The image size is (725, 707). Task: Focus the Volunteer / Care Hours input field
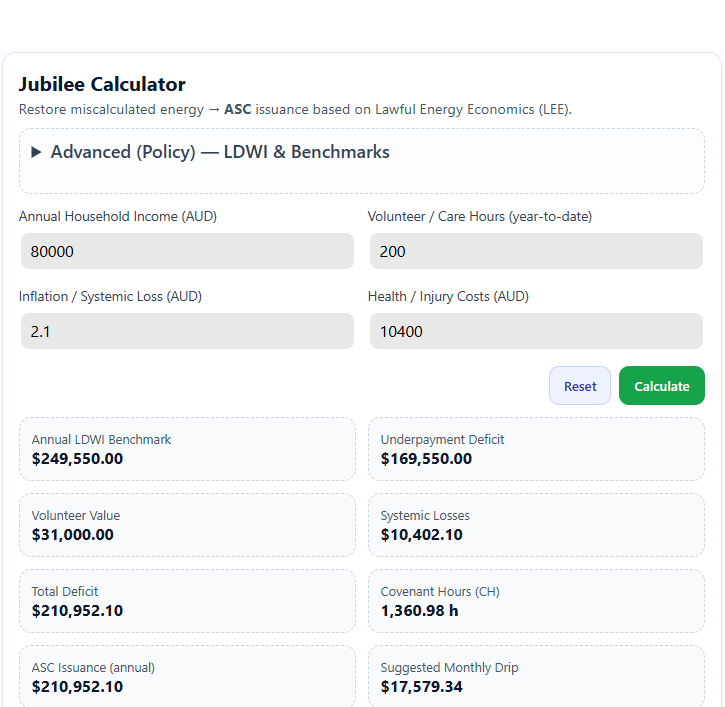coord(536,251)
